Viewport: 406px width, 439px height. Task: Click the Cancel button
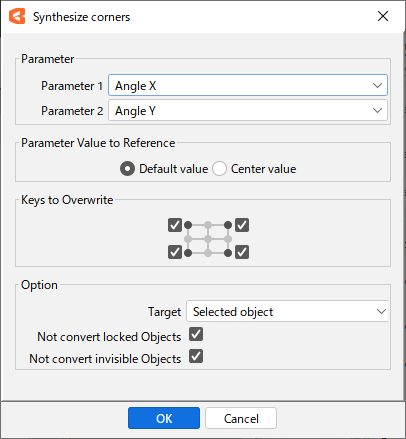(x=241, y=418)
